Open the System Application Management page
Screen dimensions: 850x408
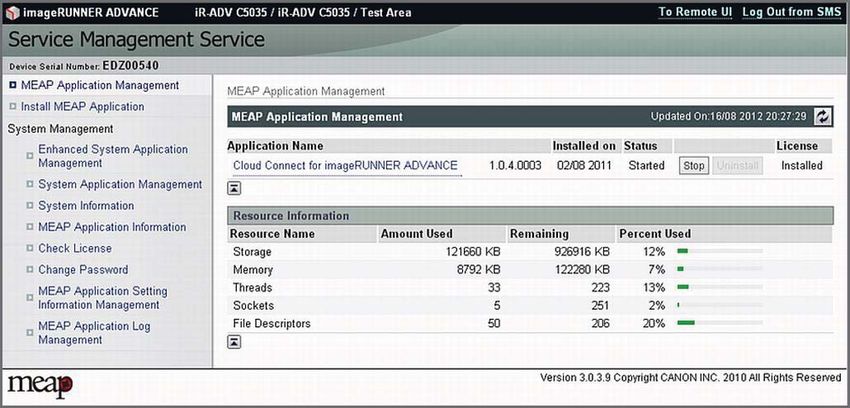click(120, 185)
